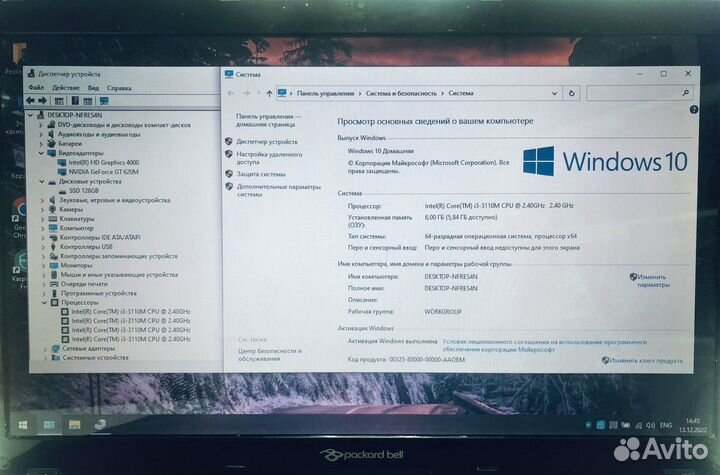Select NVIDIA GeForce GT 620M adapter
720x475 pixels.
[x=103, y=172]
